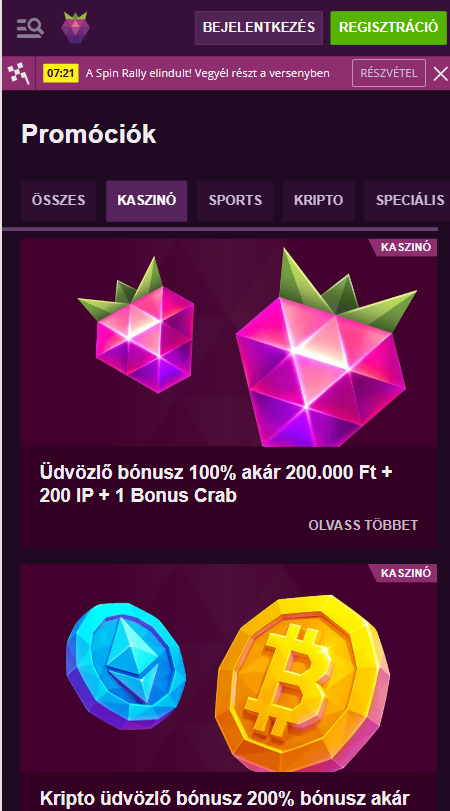
Task: Join Spin Rally via RÉSZVÉTEL button
Action: click(x=389, y=73)
